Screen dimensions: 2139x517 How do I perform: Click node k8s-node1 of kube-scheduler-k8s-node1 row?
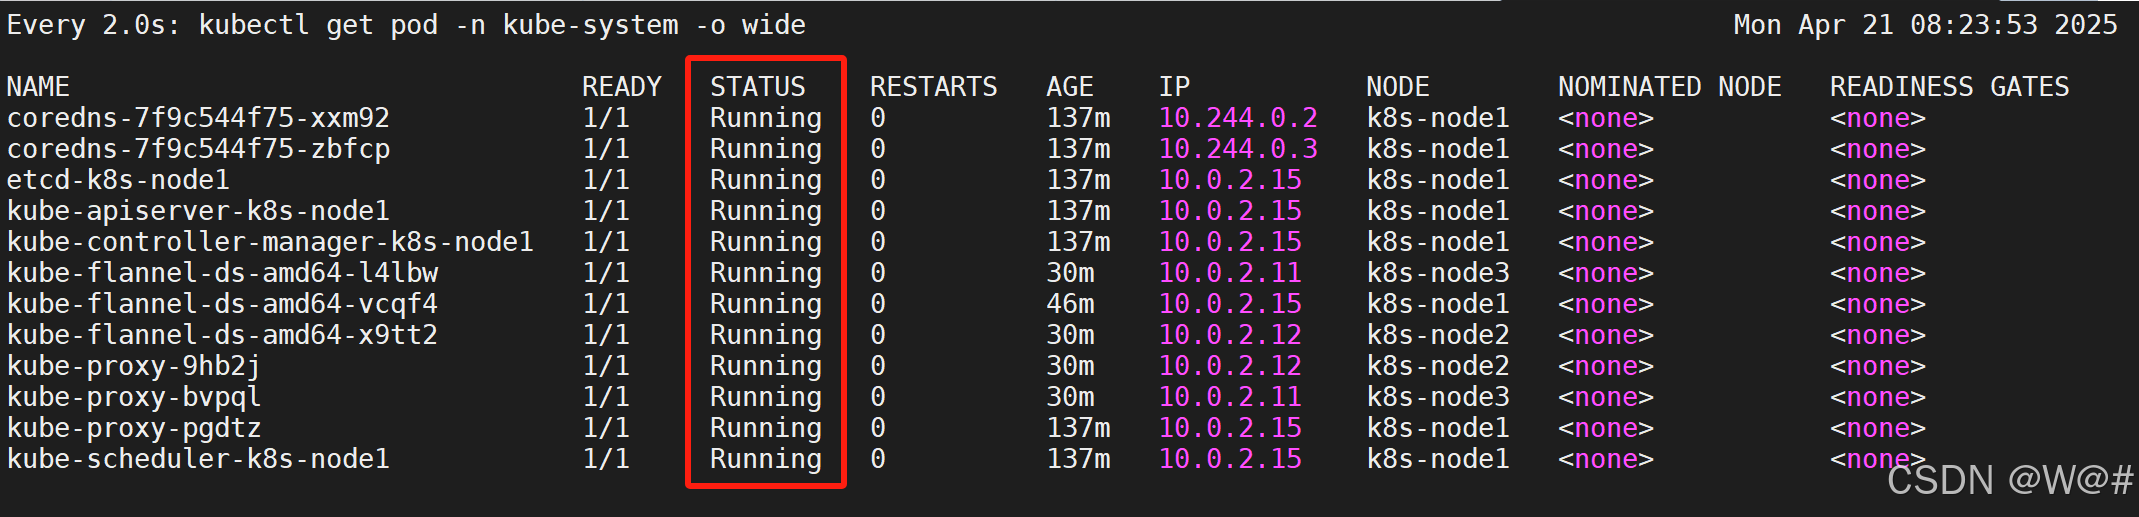pos(1438,459)
